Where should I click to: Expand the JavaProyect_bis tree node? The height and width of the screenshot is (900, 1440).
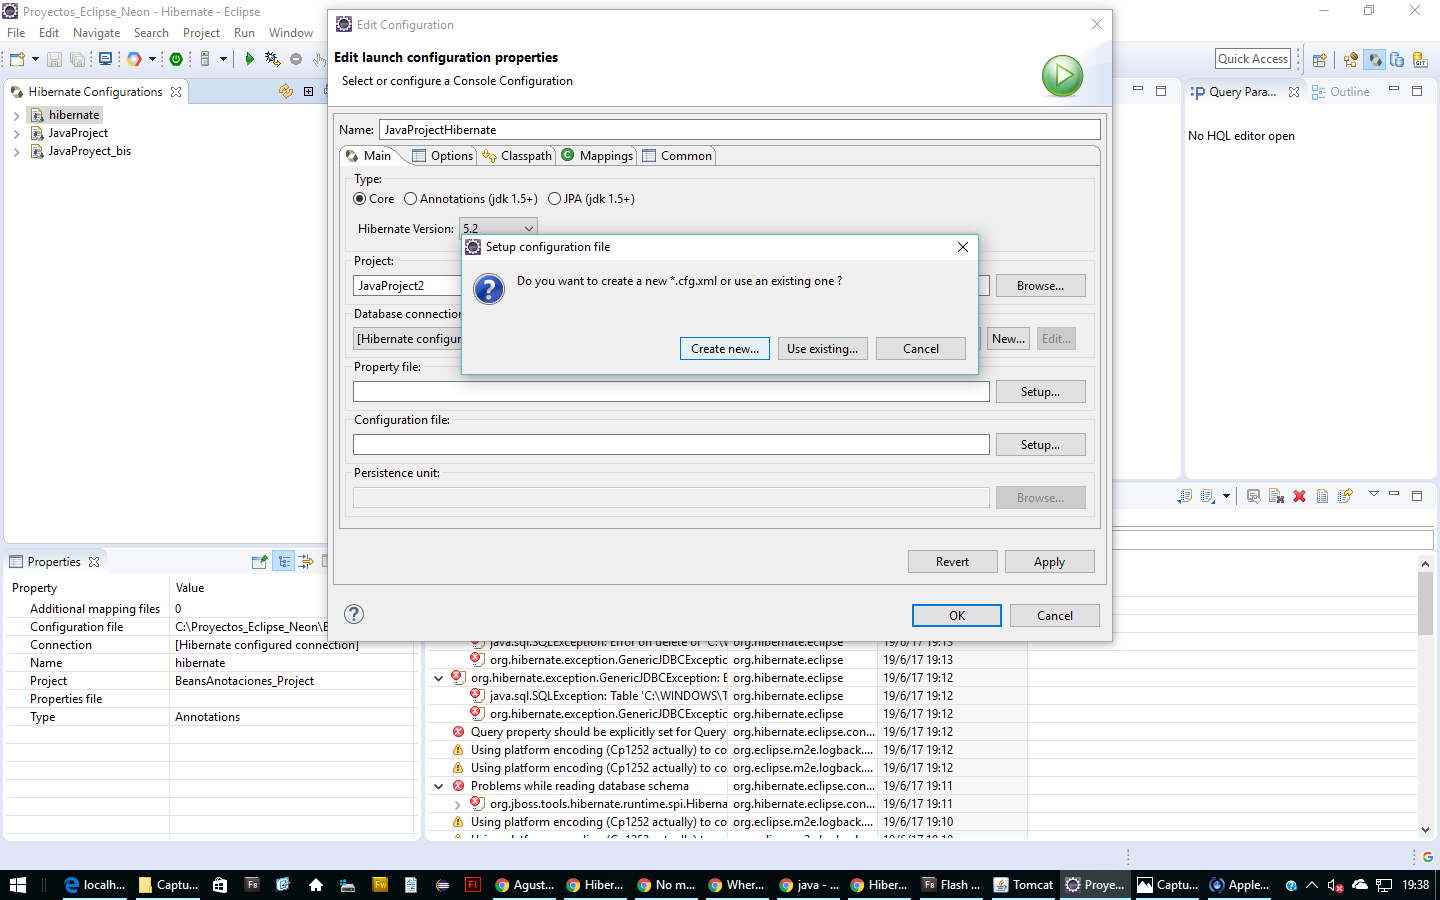click(16, 152)
